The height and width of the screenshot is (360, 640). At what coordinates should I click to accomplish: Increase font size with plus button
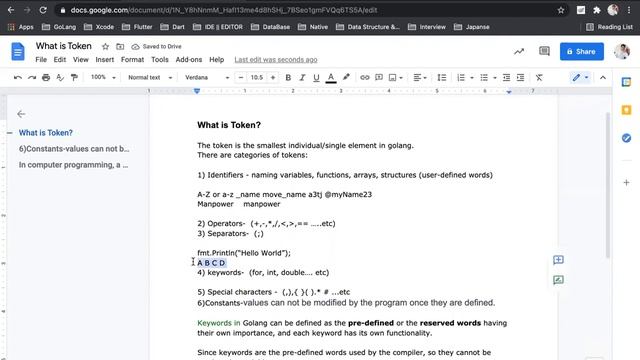[x=273, y=78]
